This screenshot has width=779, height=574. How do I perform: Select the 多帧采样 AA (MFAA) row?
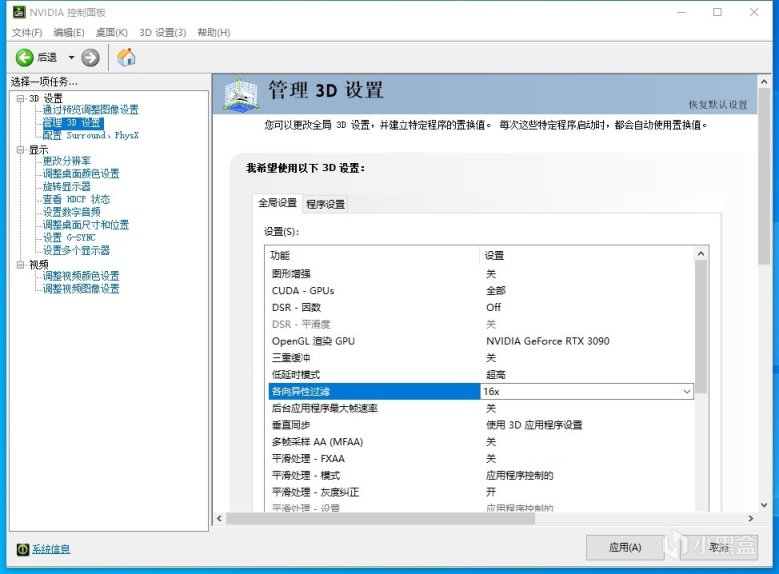click(x=481, y=442)
